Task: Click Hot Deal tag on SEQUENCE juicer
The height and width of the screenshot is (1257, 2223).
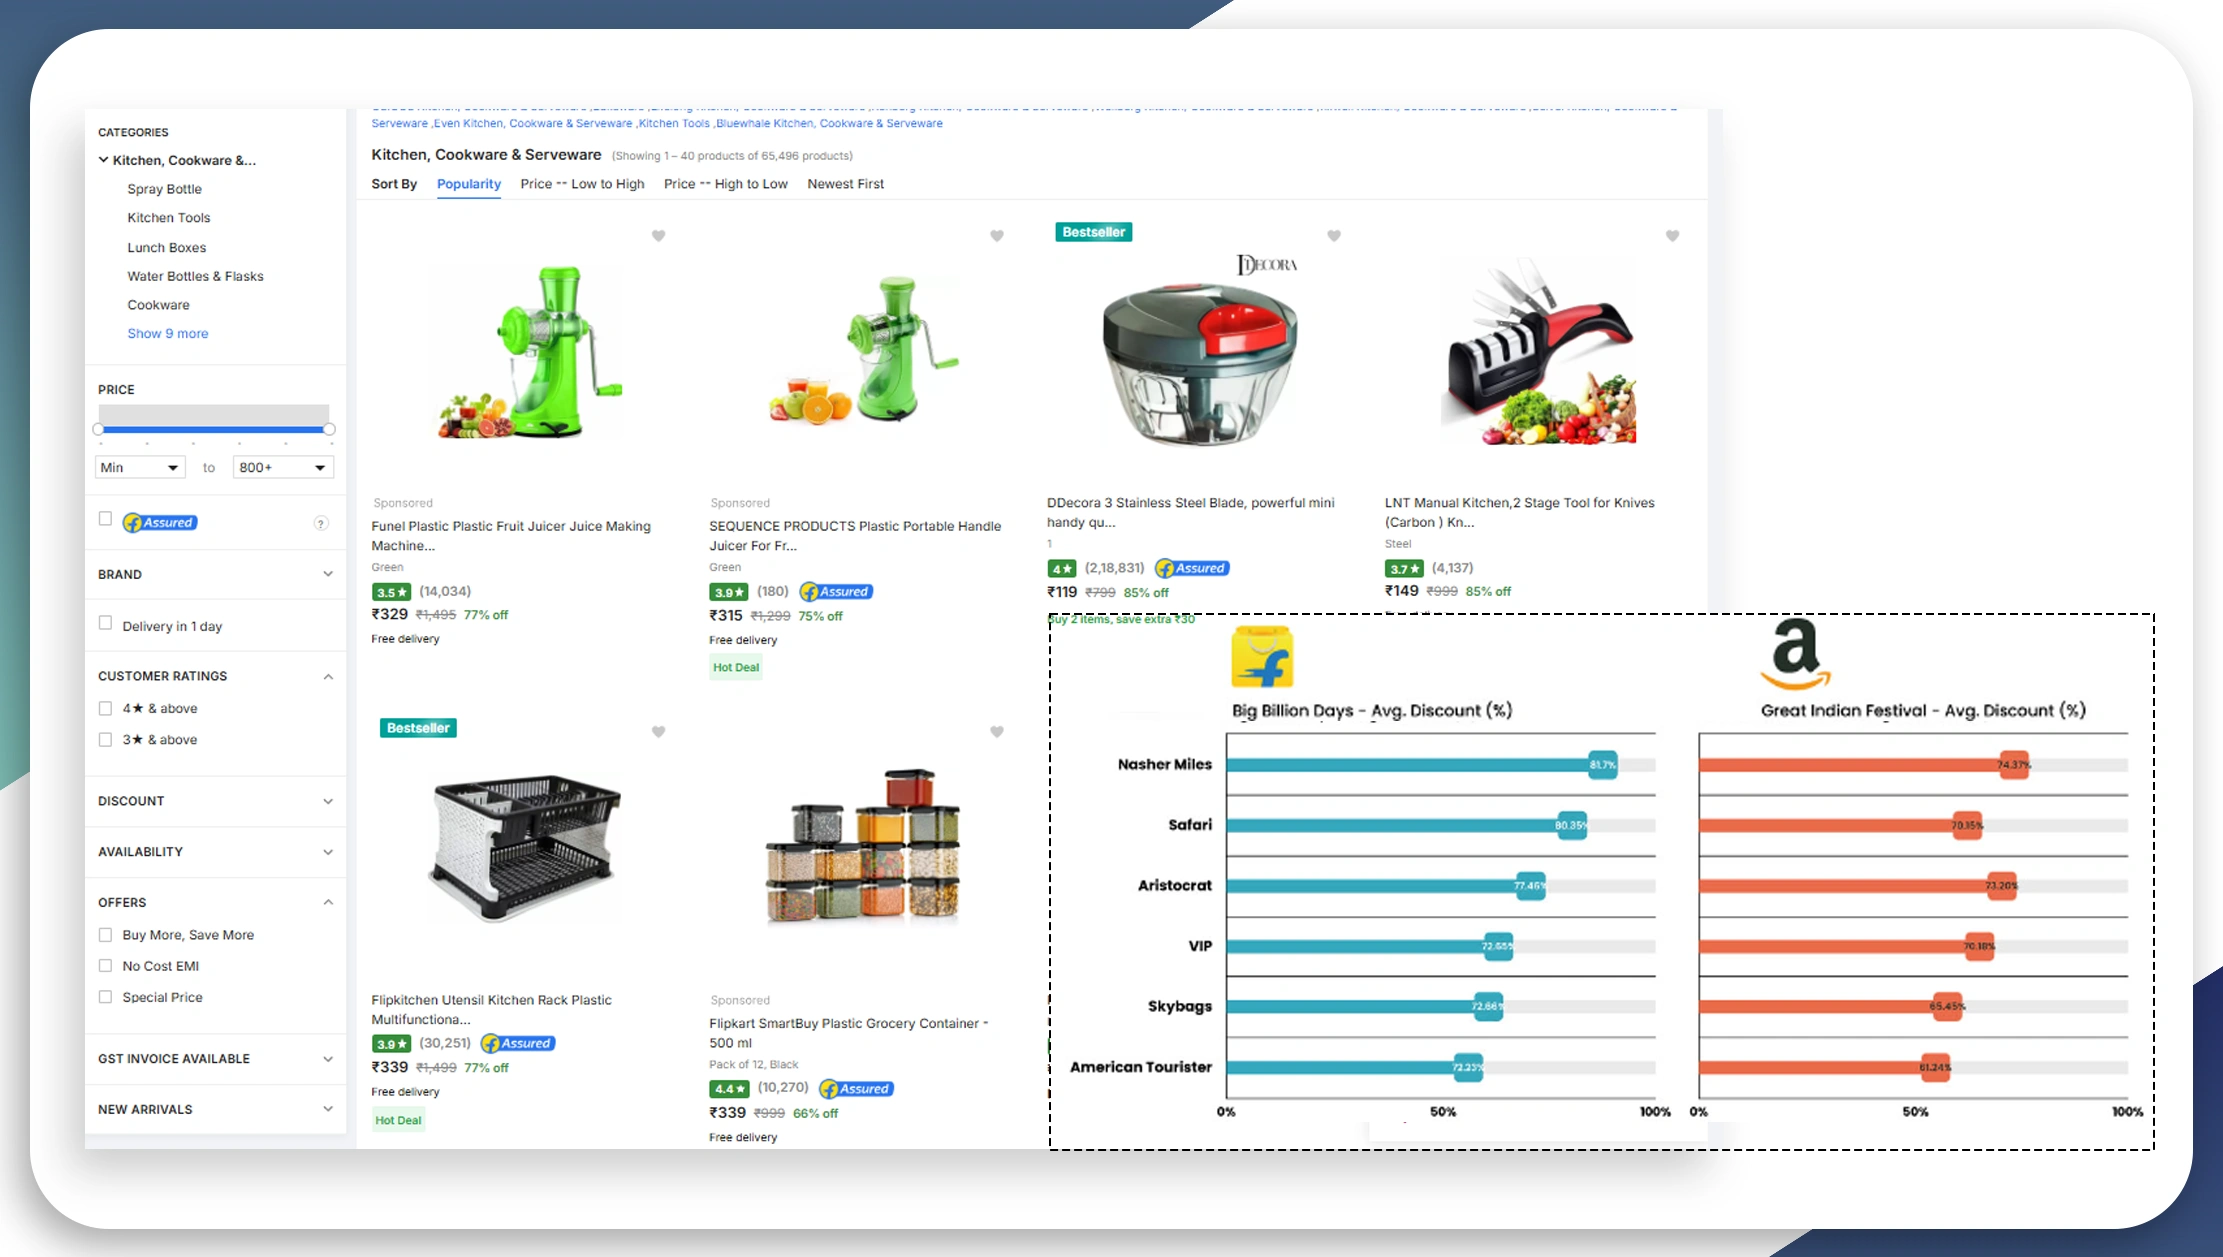Action: coord(736,667)
